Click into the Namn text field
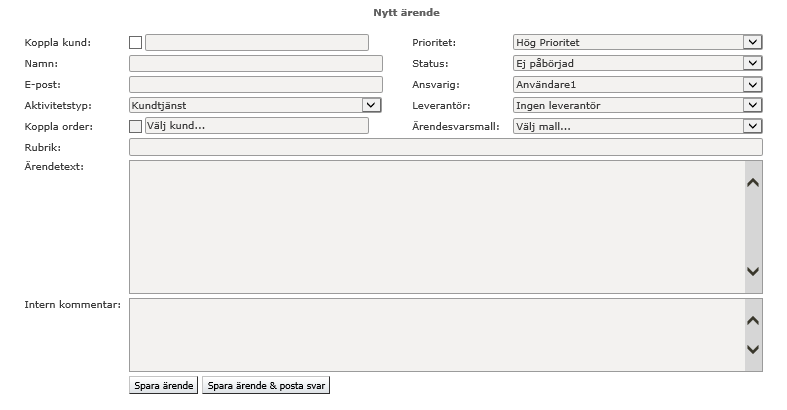Viewport: 787px width, 410px height. [x=255, y=63]
